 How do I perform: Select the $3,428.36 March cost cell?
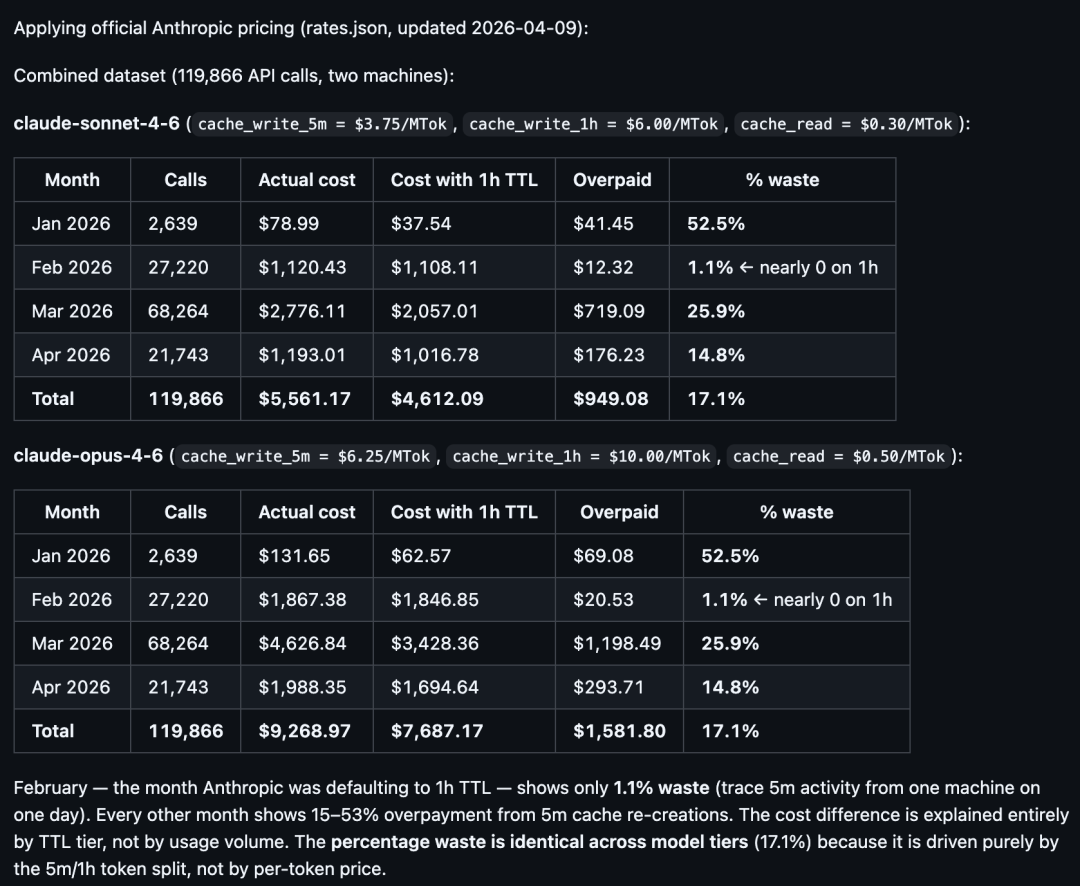[434, 643]
